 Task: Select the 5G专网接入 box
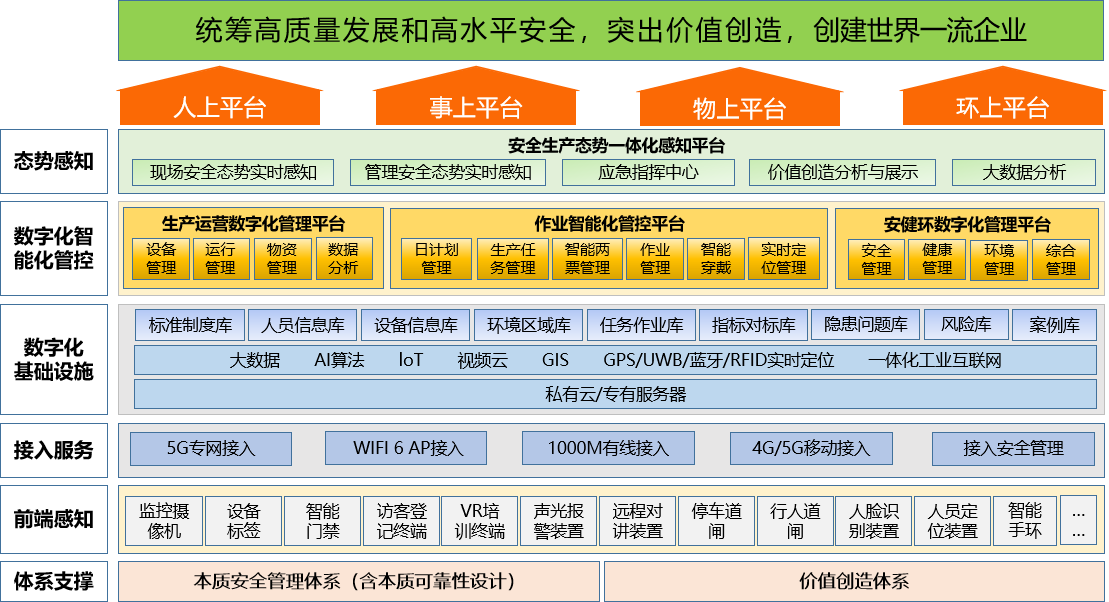coord(211,448)
